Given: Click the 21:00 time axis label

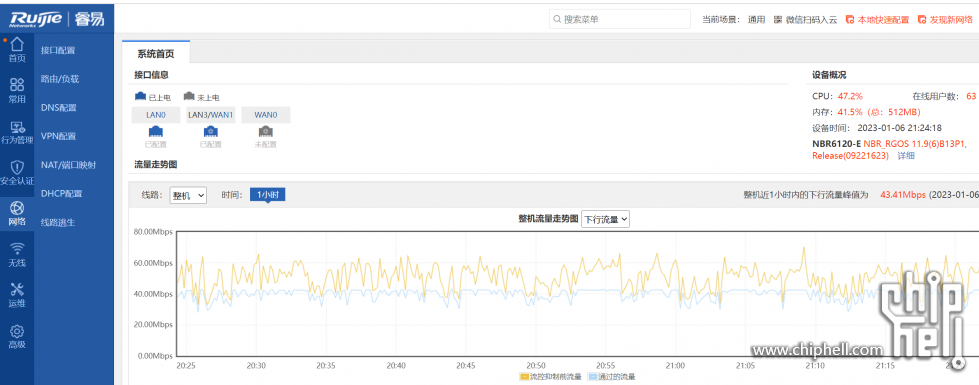Looking at the screenshot, I should tap(675, 365).
